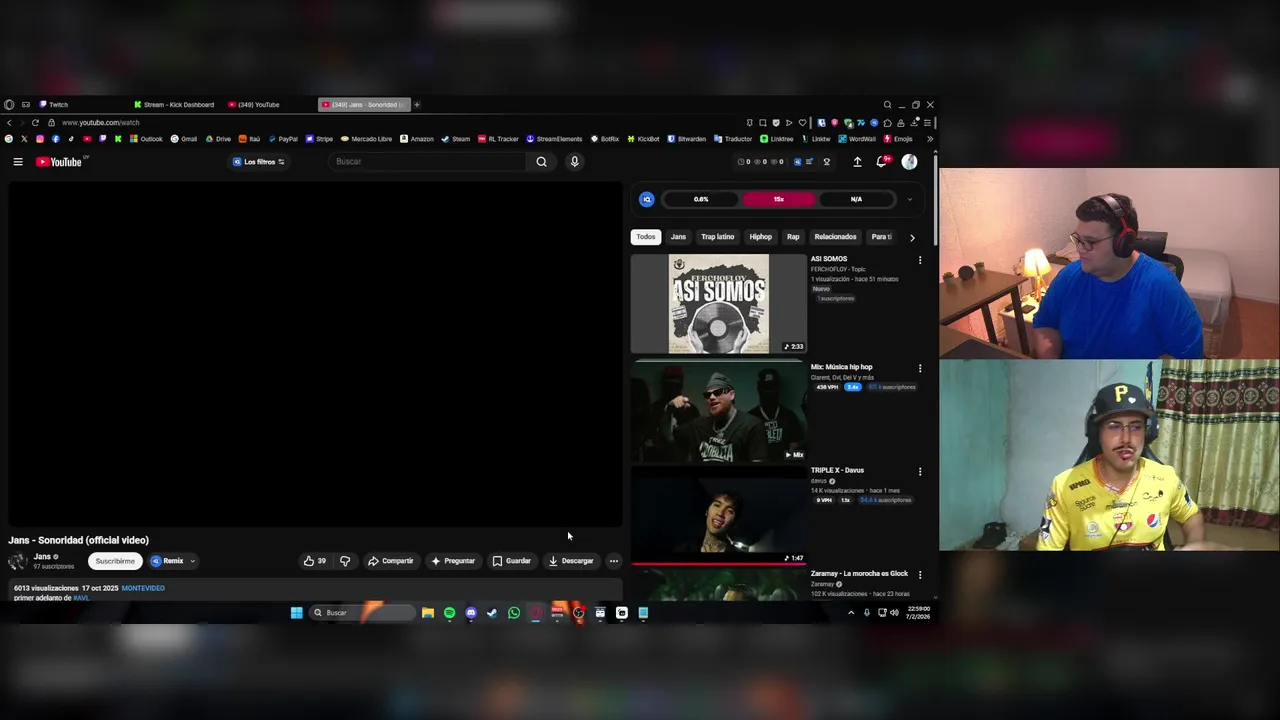Start voice search with microphone icon
The width and height of the screenshot is (1280, 720).
pos(574,162)
